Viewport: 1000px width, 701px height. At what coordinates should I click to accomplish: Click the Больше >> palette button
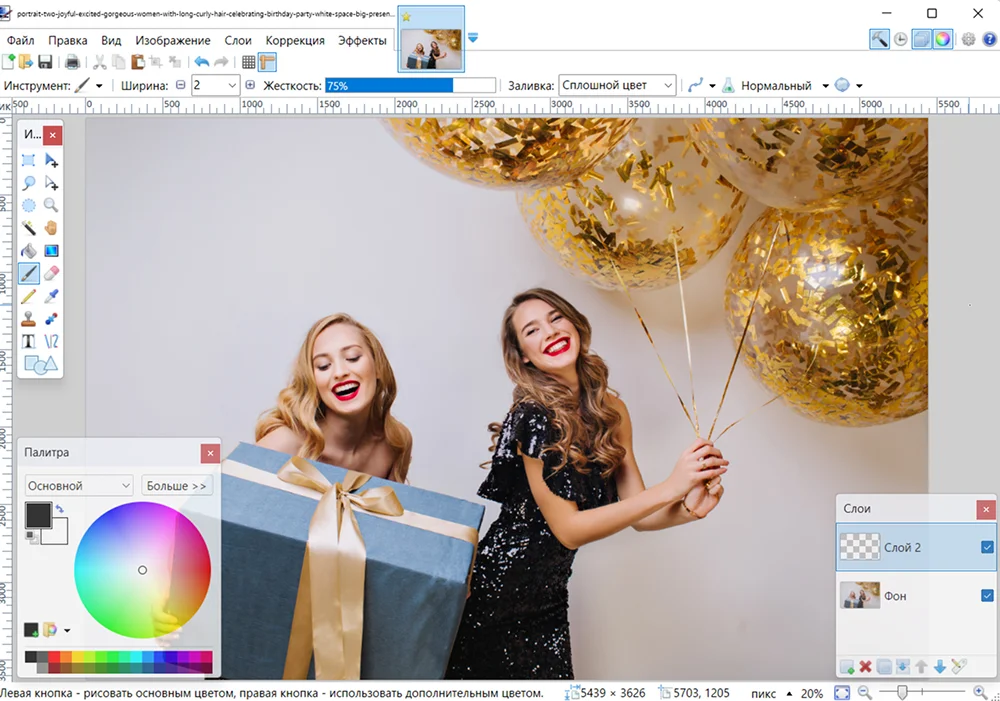(x=177, y=485)
